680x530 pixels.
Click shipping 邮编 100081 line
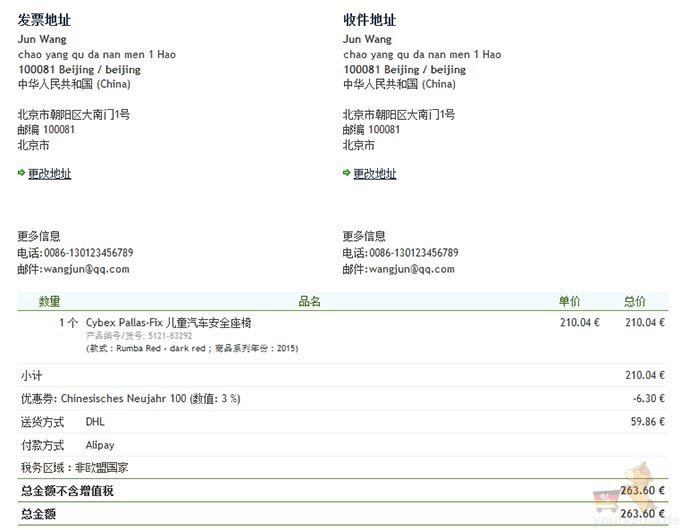tap(372, 130)
